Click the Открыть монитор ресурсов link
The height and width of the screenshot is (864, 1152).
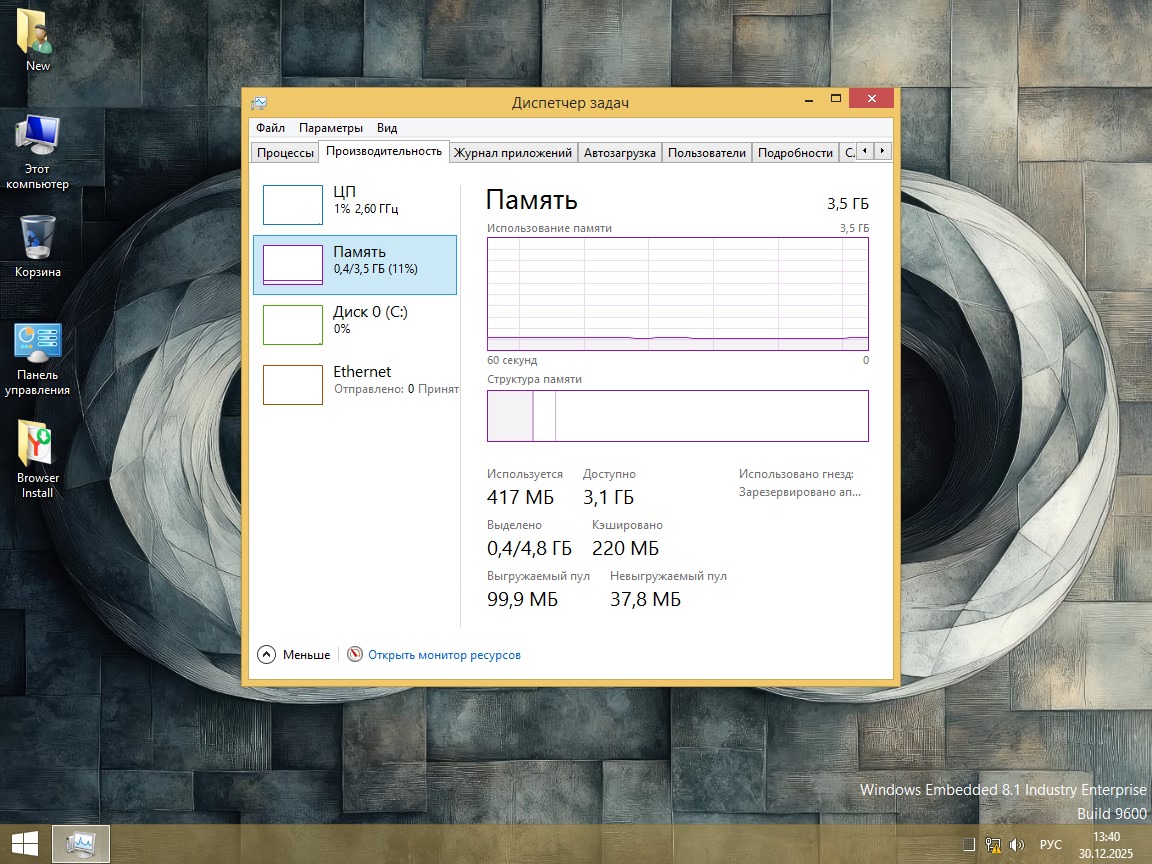pos(444,655)
